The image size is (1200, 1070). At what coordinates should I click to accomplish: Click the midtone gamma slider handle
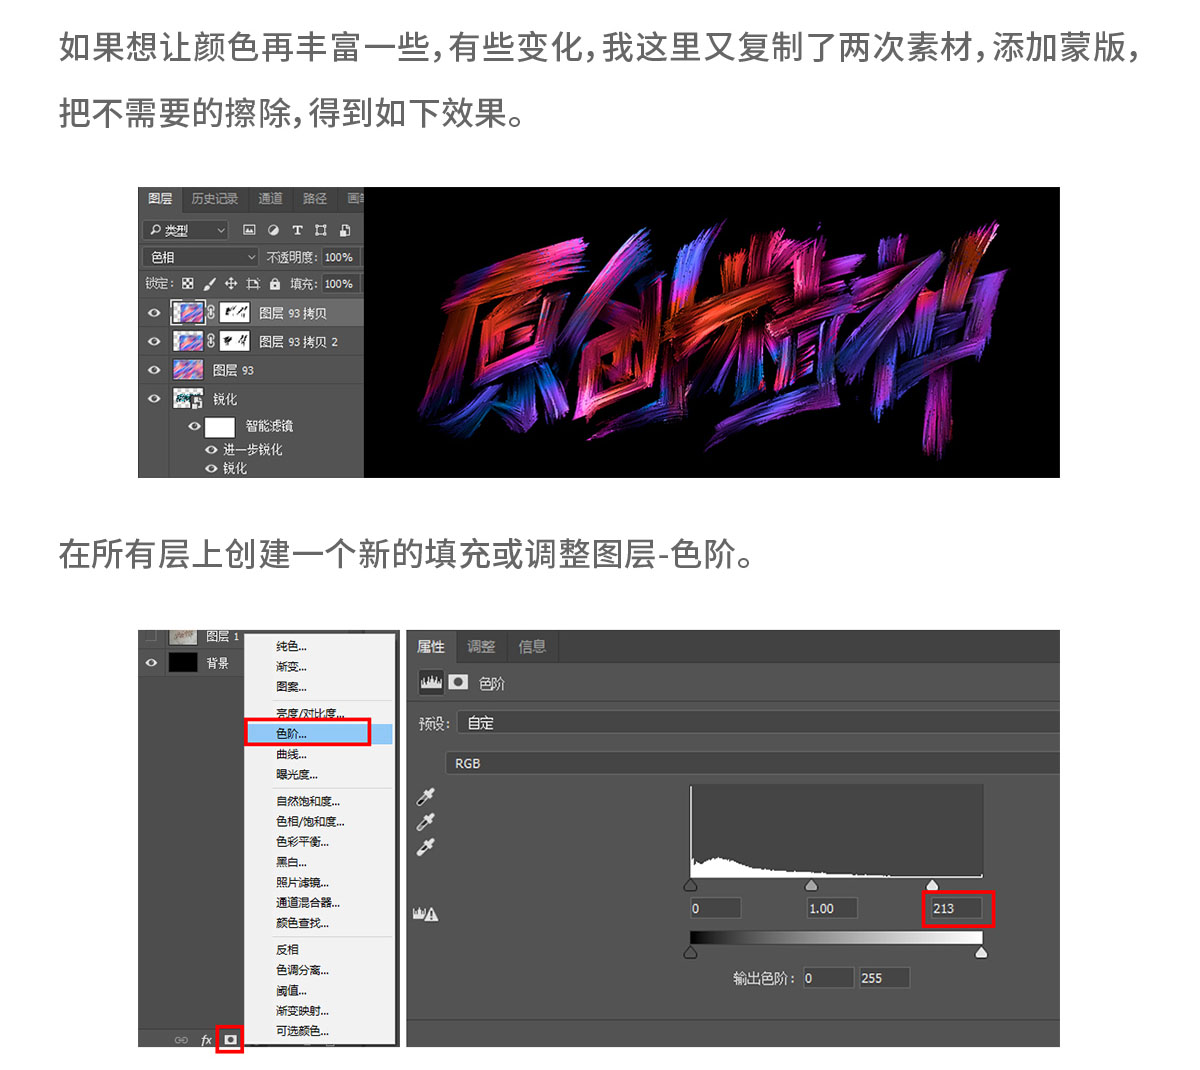811,885
